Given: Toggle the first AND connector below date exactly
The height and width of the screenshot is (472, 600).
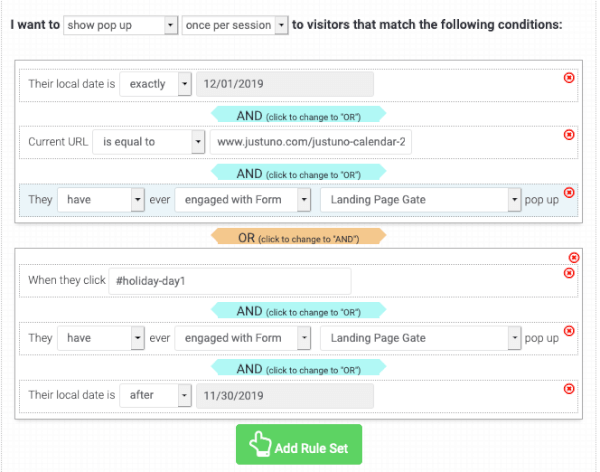Looking at the screenshot, I should pos(298,114).
